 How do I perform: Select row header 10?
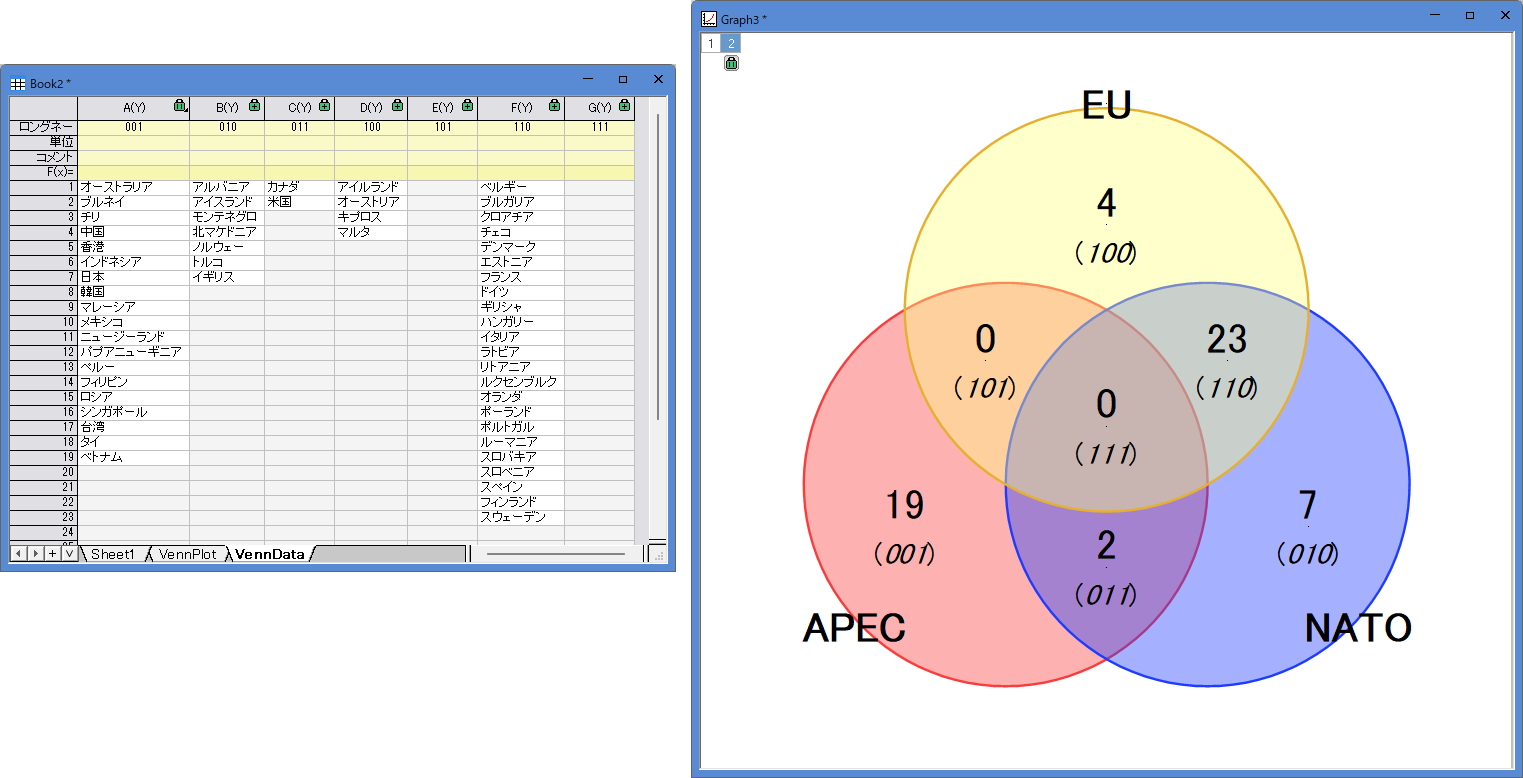pos(44,322)
